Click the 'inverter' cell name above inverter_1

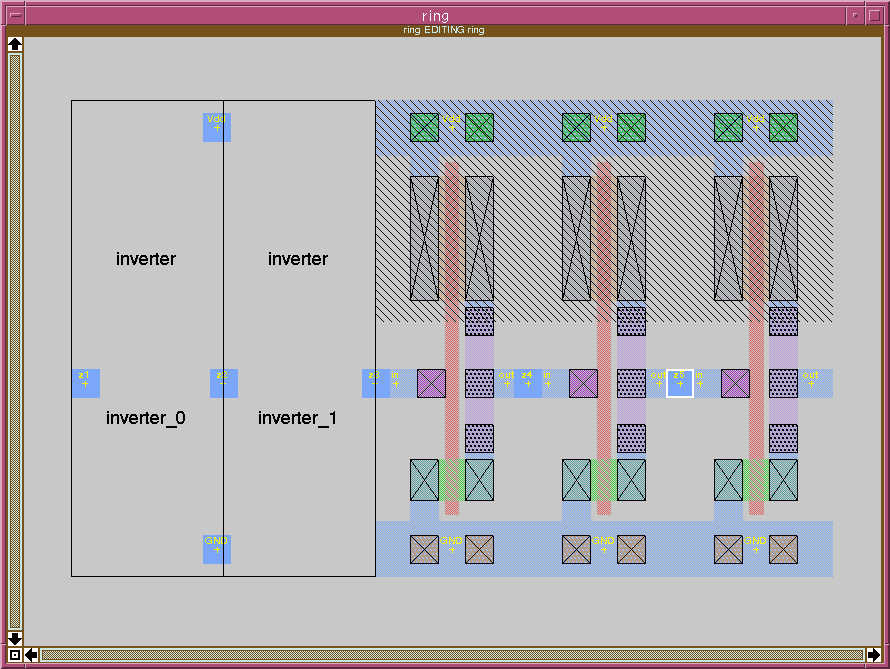[298, 259]
